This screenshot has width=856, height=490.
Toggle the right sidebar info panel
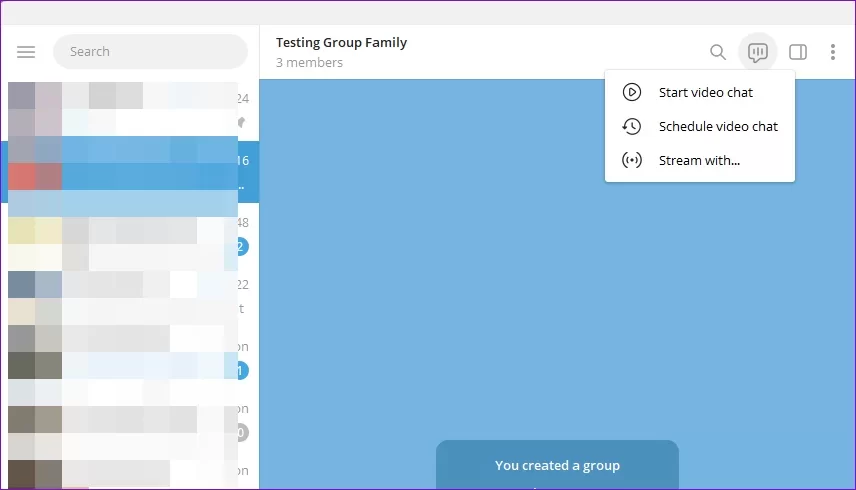coord(798,52)
